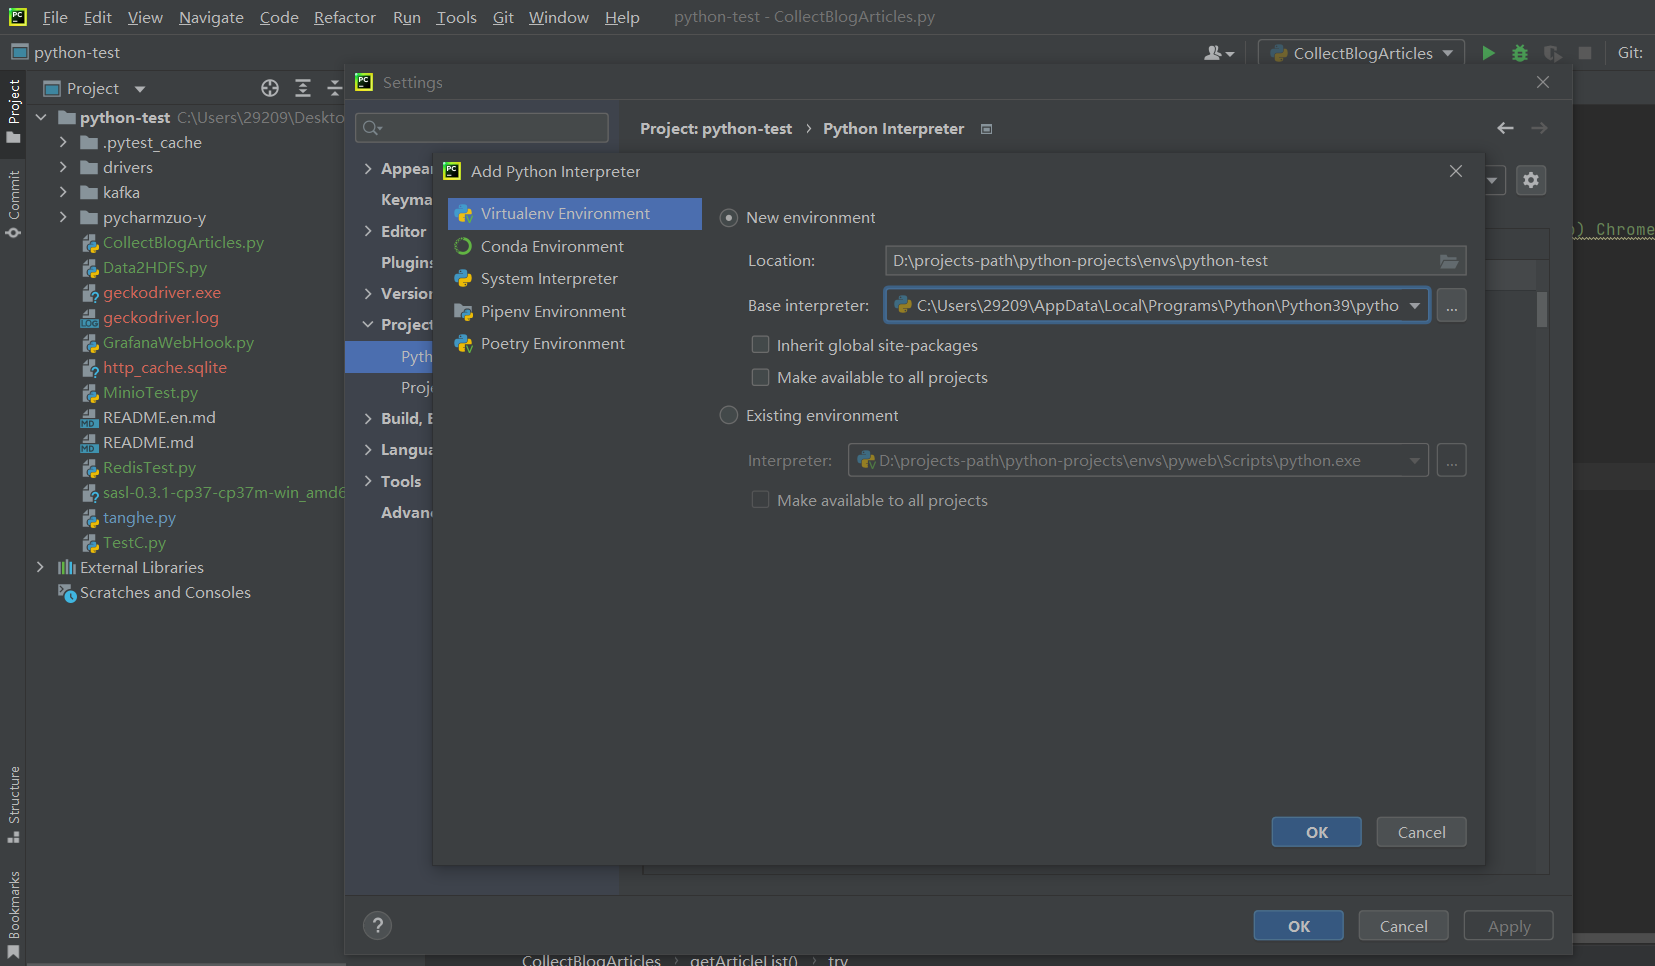The width and height of the screenshot is (1655, 966).
Task: Run with coverage shield icon
Action: click(x=1552, y=53)
